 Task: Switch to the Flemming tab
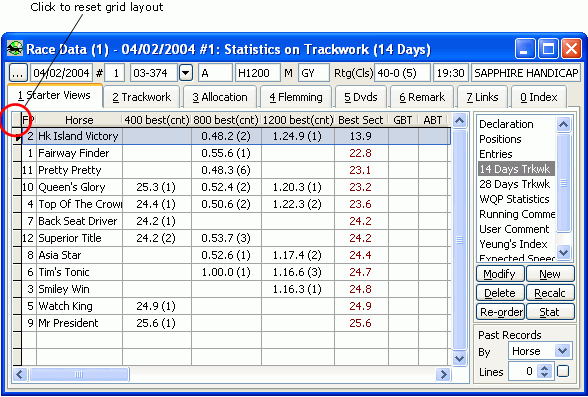[x=296, y=97]
